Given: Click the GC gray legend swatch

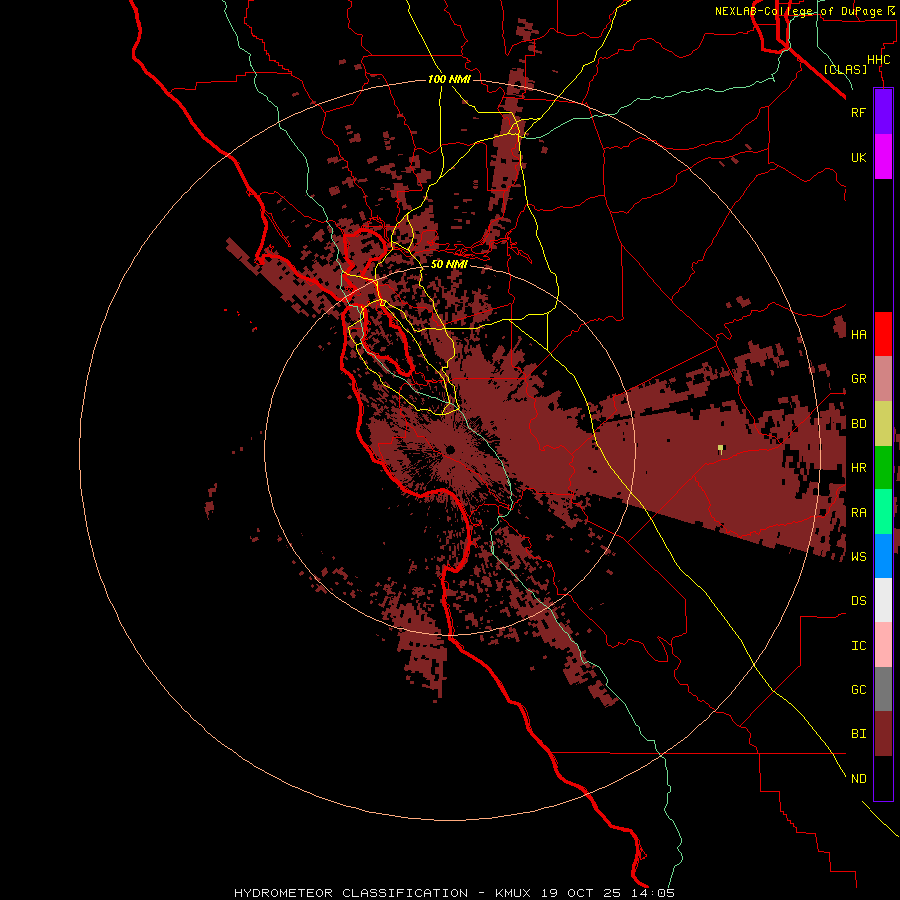Looking at the screenshot, I should coord(883,689).
